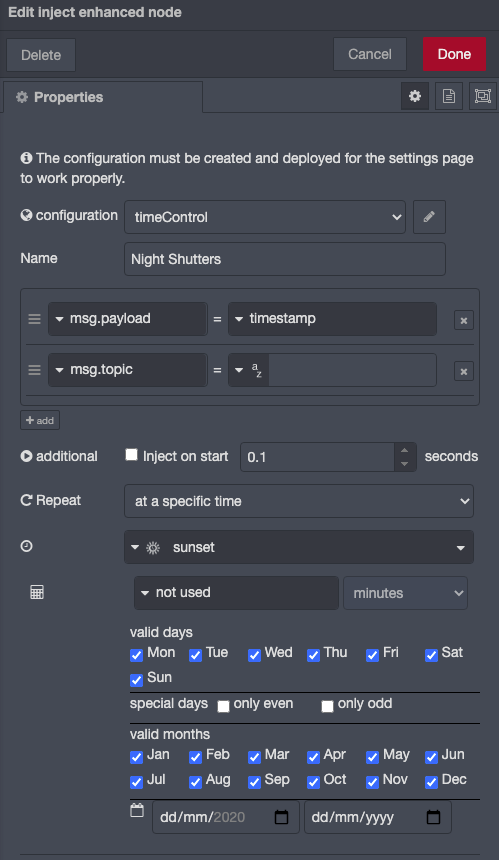Select the Properties tab
This screenshot has width=499, height=860.
click(x=103, y=97)
